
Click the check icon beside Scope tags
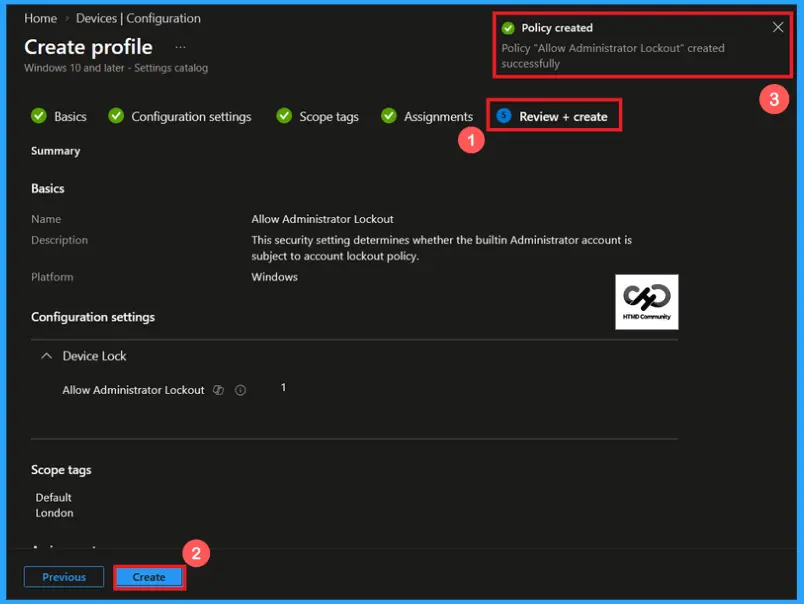tap(284, 116)
